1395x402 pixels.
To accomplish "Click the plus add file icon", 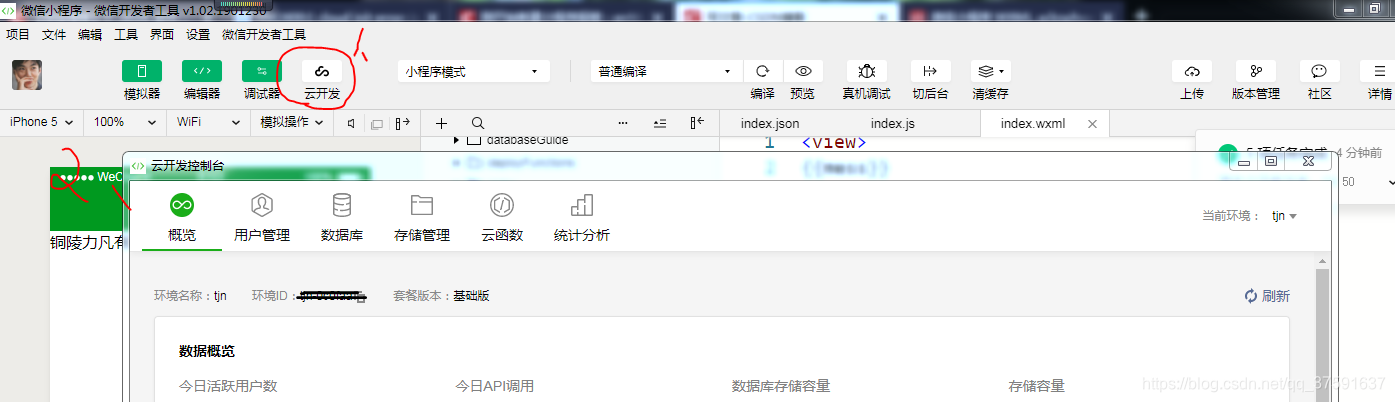I will click(x=442, y=123).
